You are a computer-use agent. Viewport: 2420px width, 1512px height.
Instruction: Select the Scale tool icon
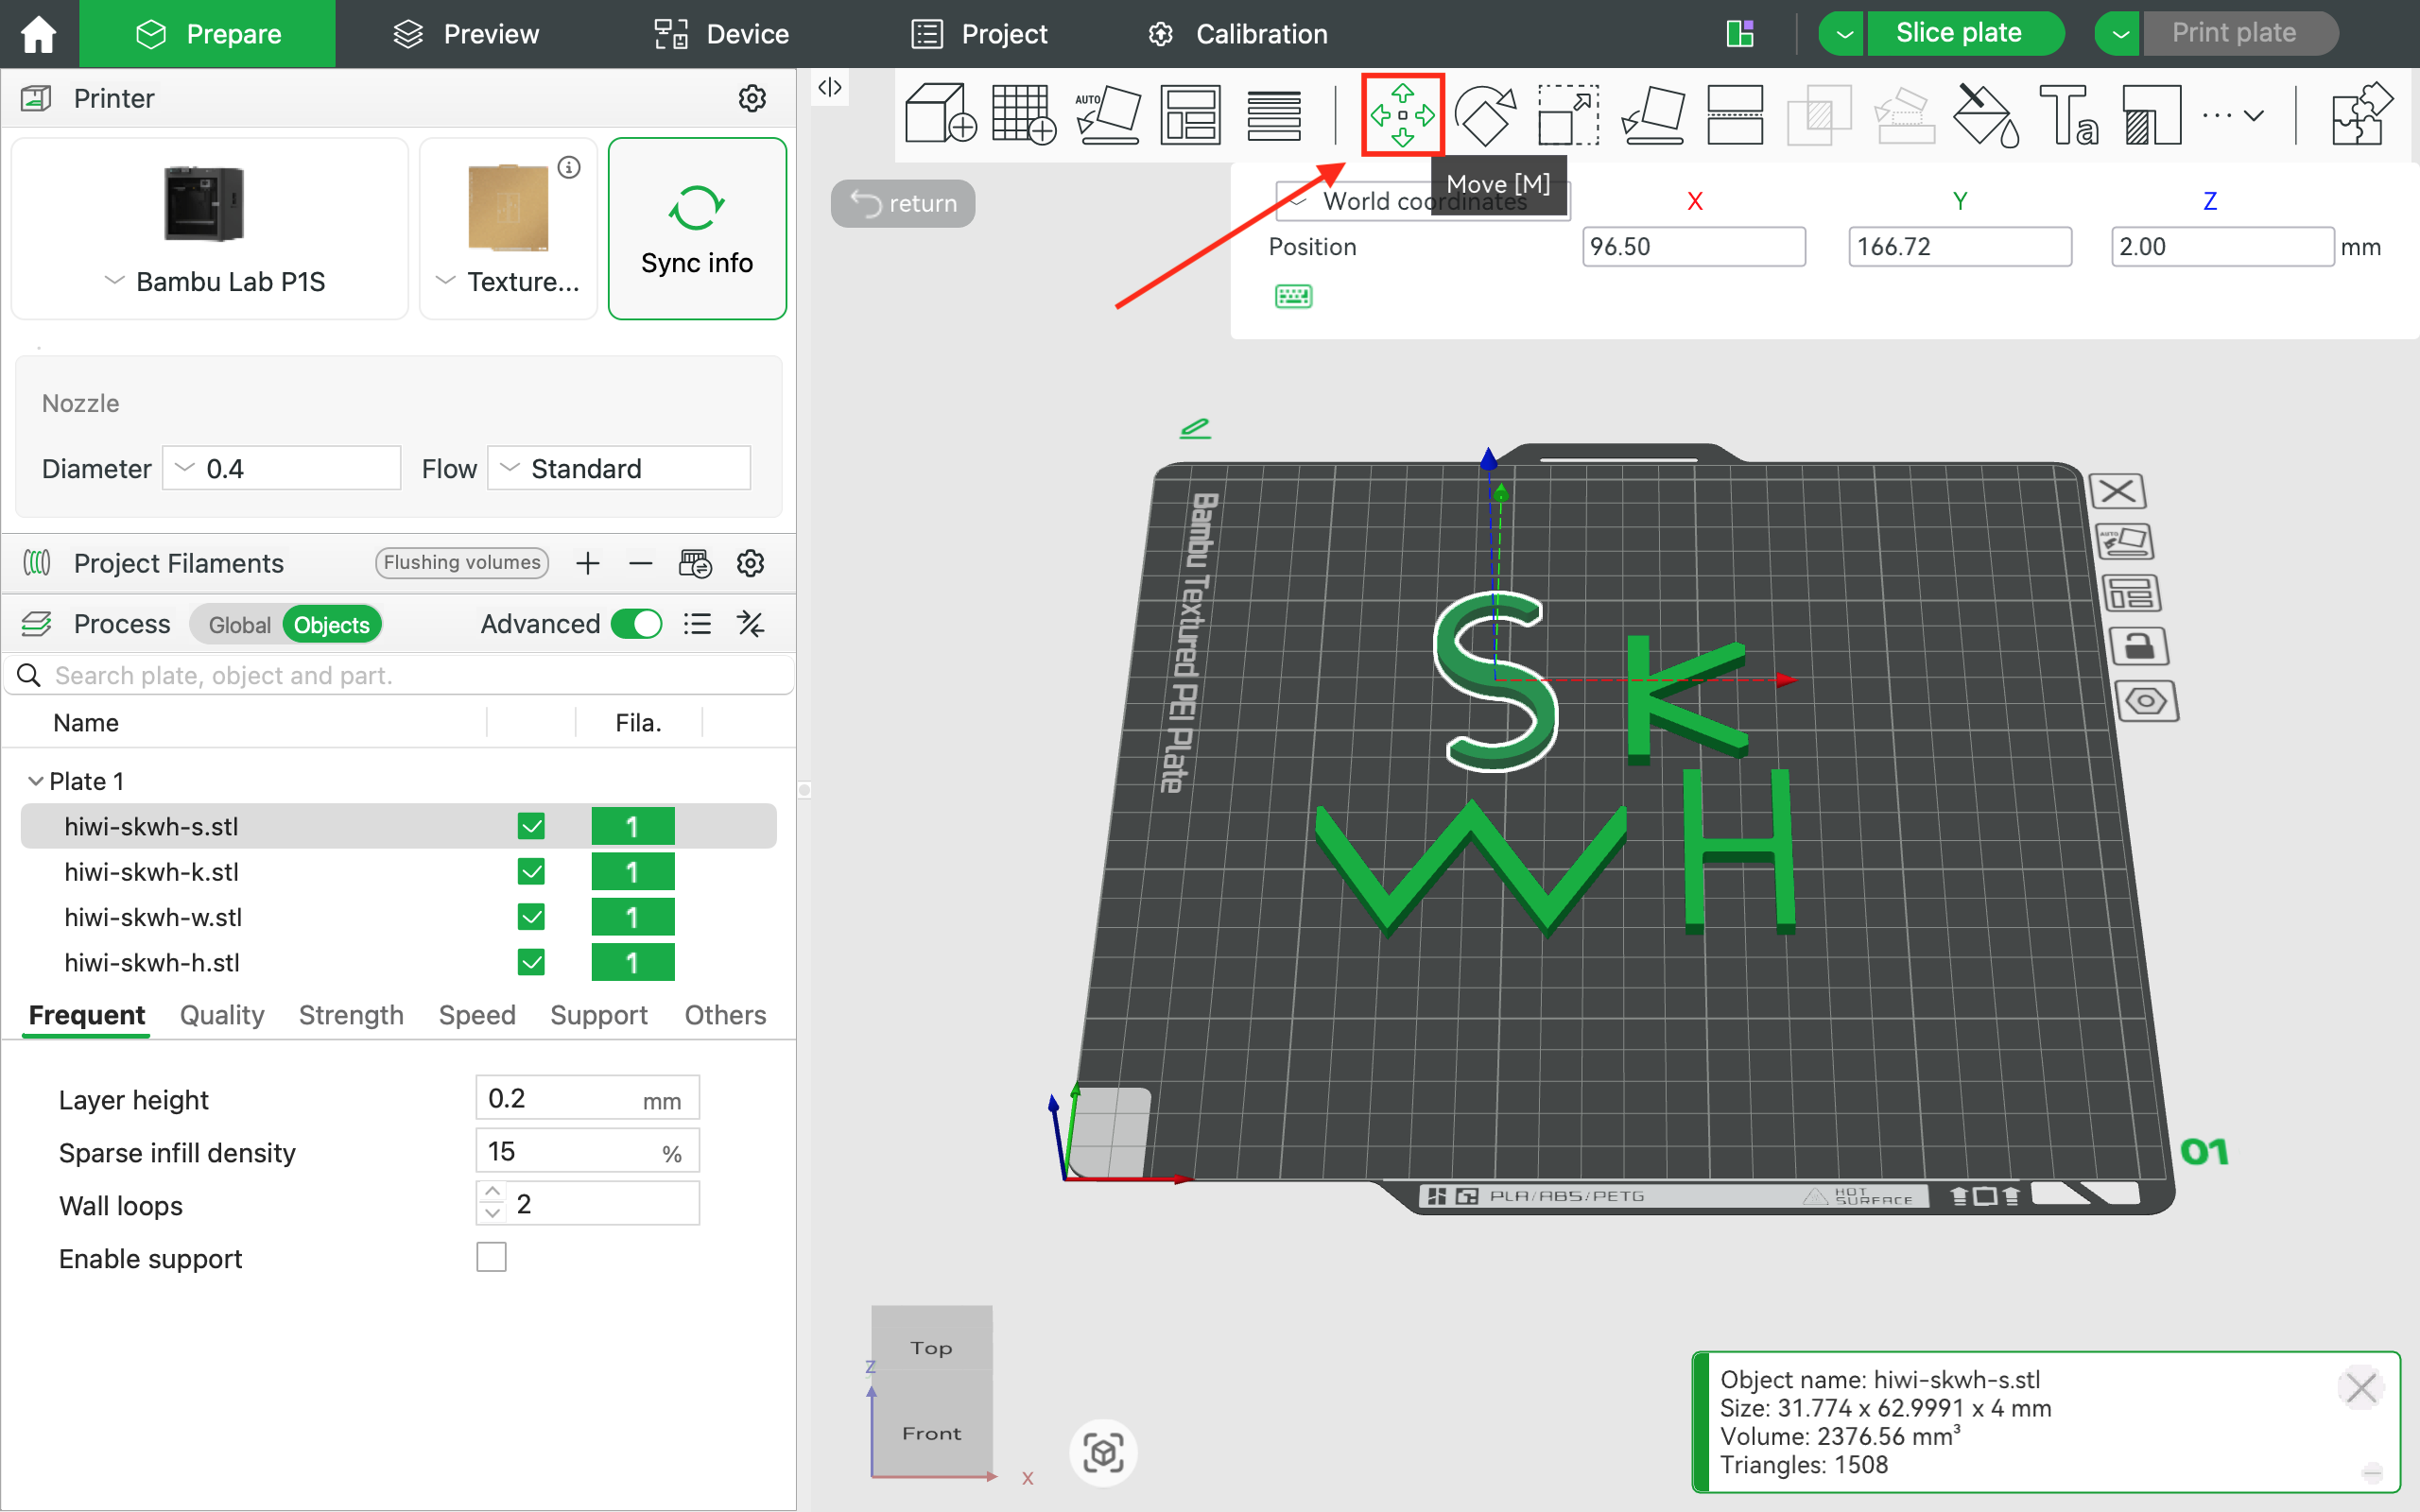pyautogui.click(x=1568, y=115)
